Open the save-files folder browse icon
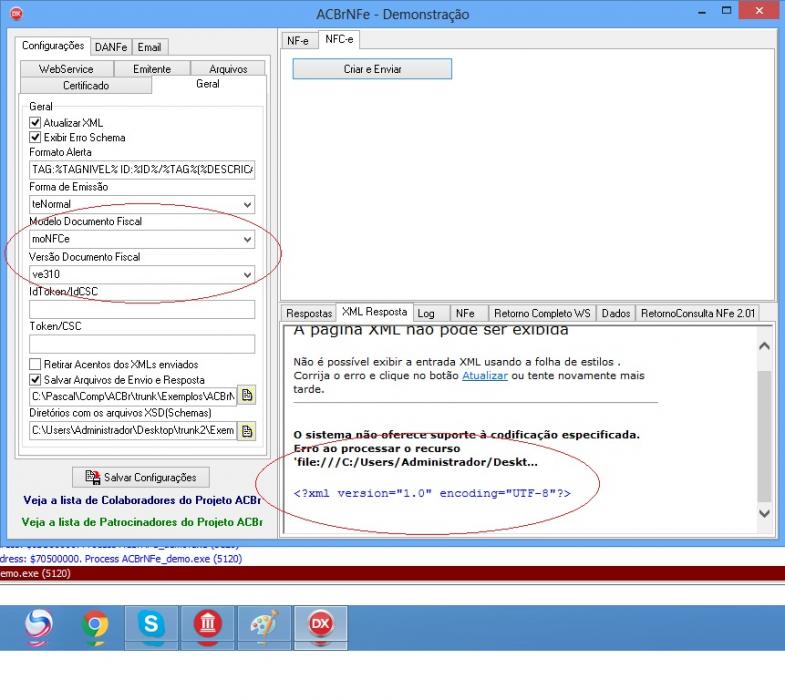The width and height of the screenshot is (785, 700). coord(246,396)
